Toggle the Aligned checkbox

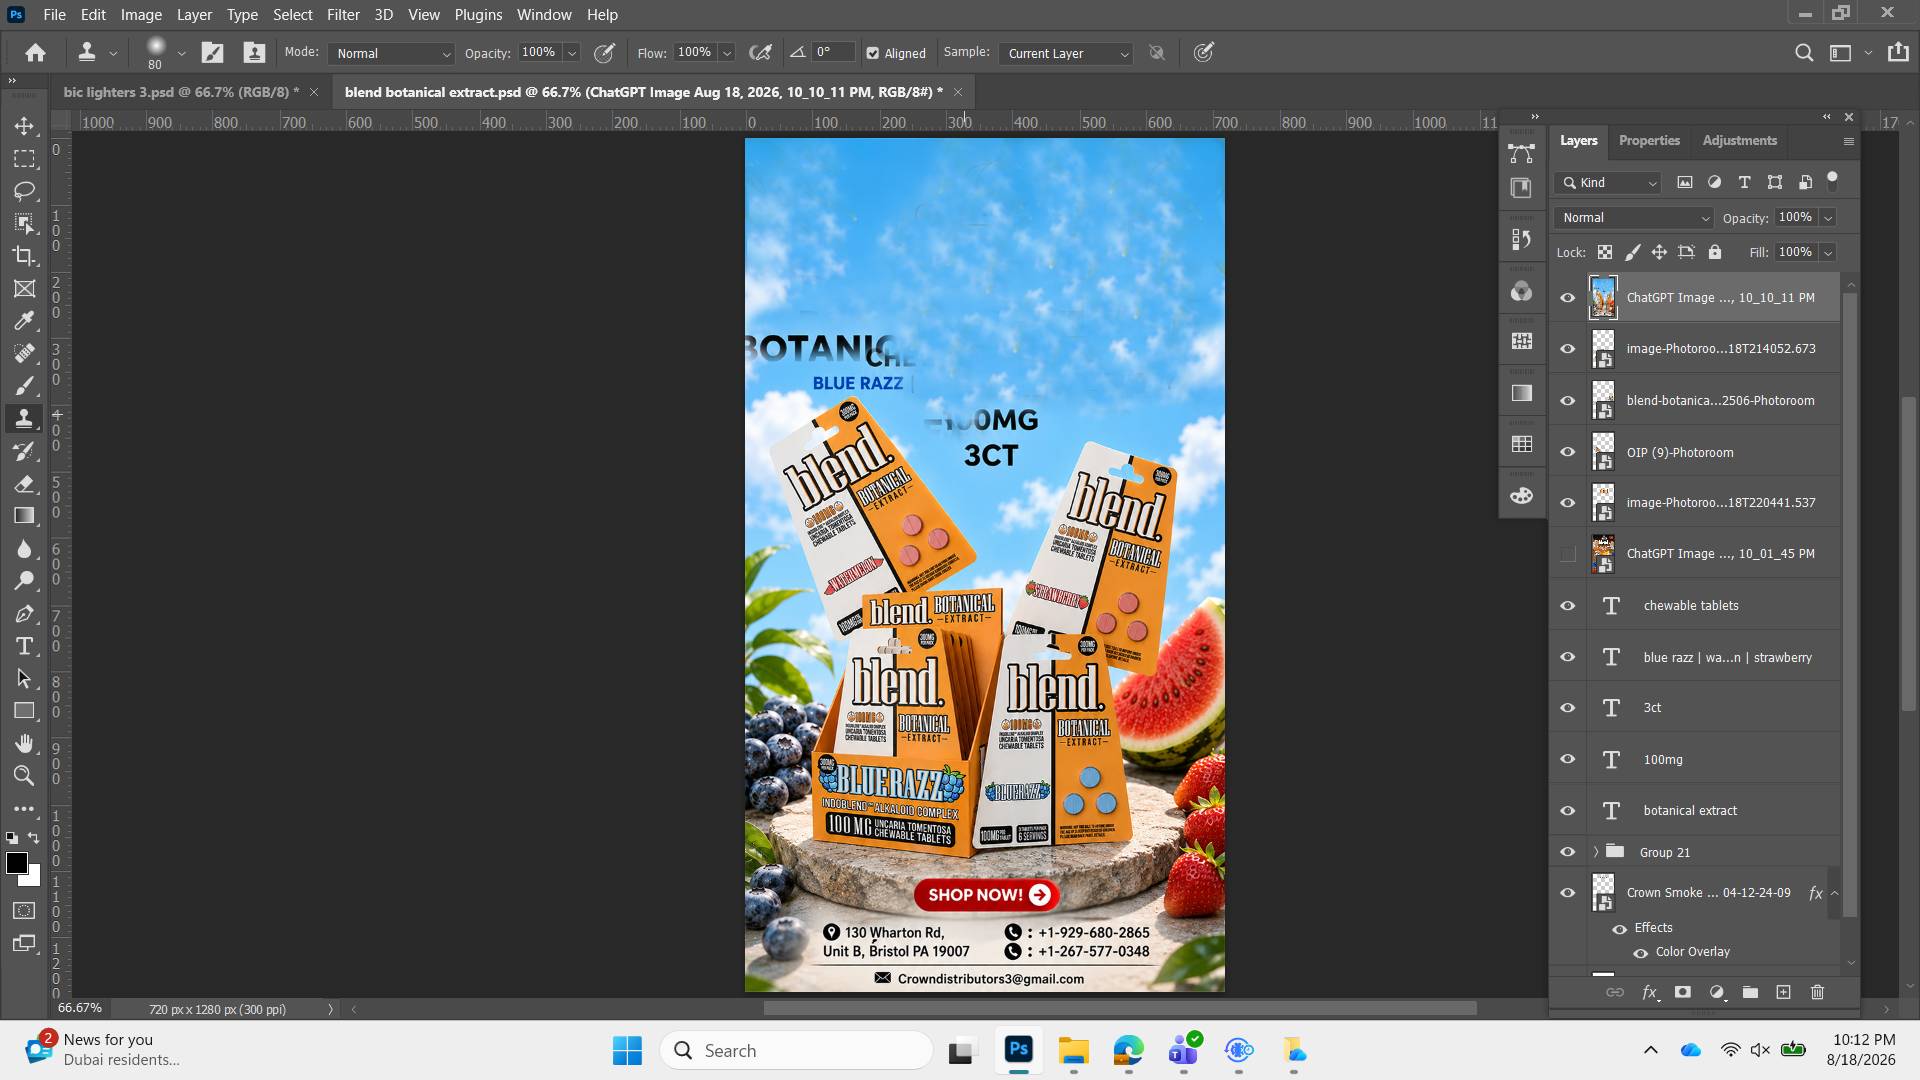click(x=872, y=53)
